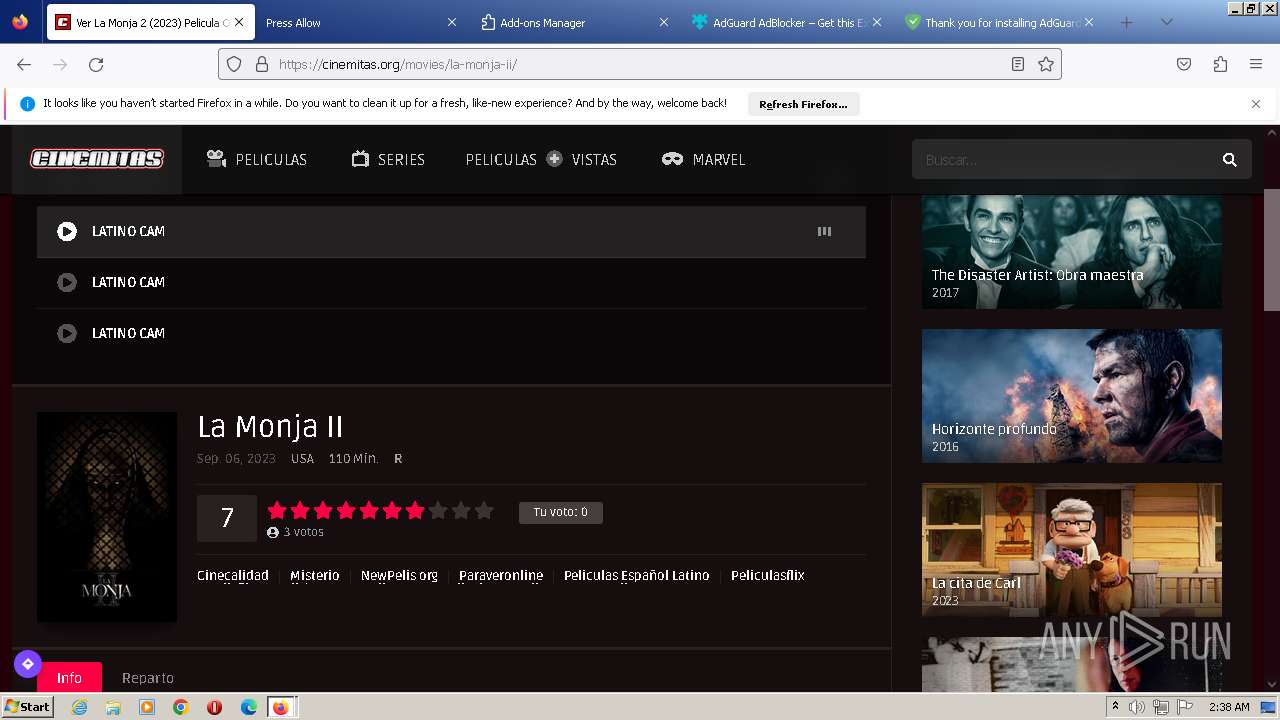Viewport: 1280px width, 720px height.
Task: Open the MARVEL menu item
Action: (x=704, y=159)
